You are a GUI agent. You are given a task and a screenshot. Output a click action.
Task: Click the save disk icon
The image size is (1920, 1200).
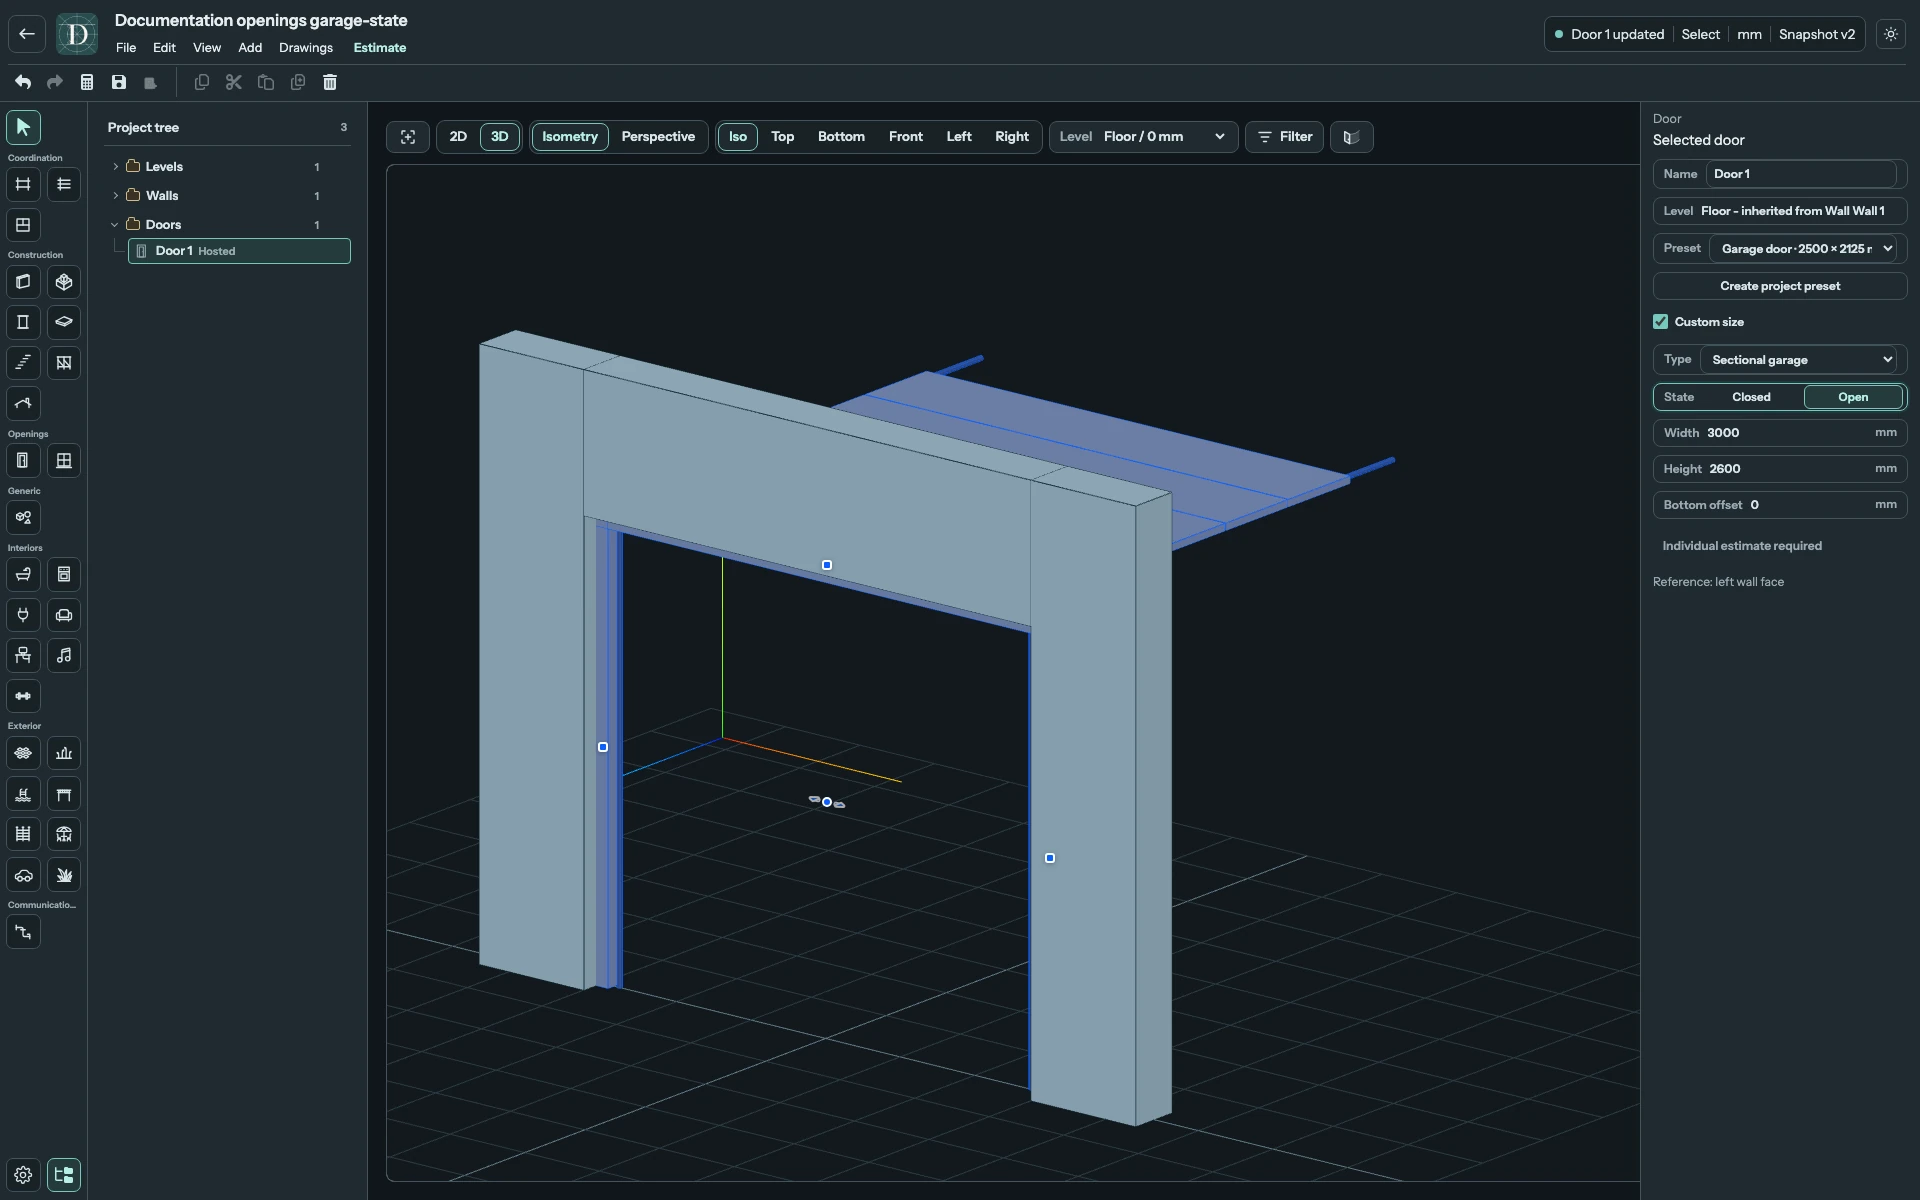119,82
